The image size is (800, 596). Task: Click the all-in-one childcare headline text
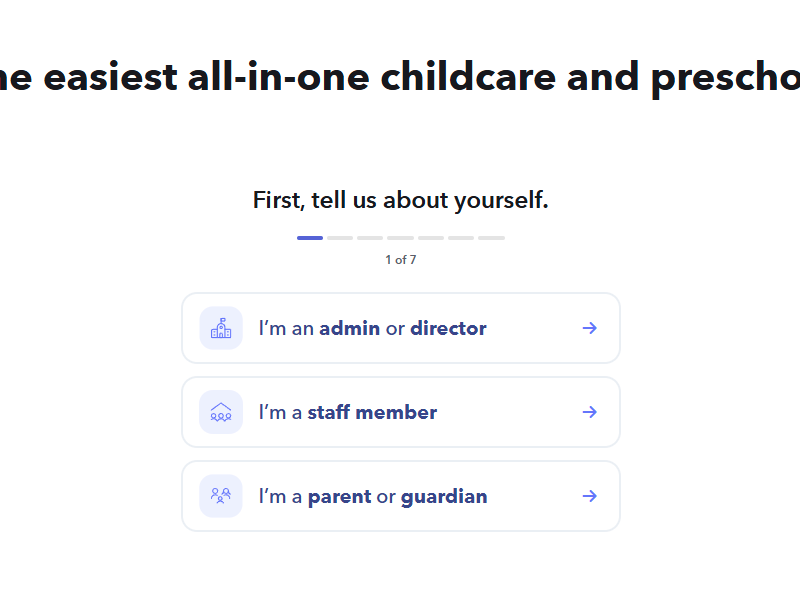(400, 76)
